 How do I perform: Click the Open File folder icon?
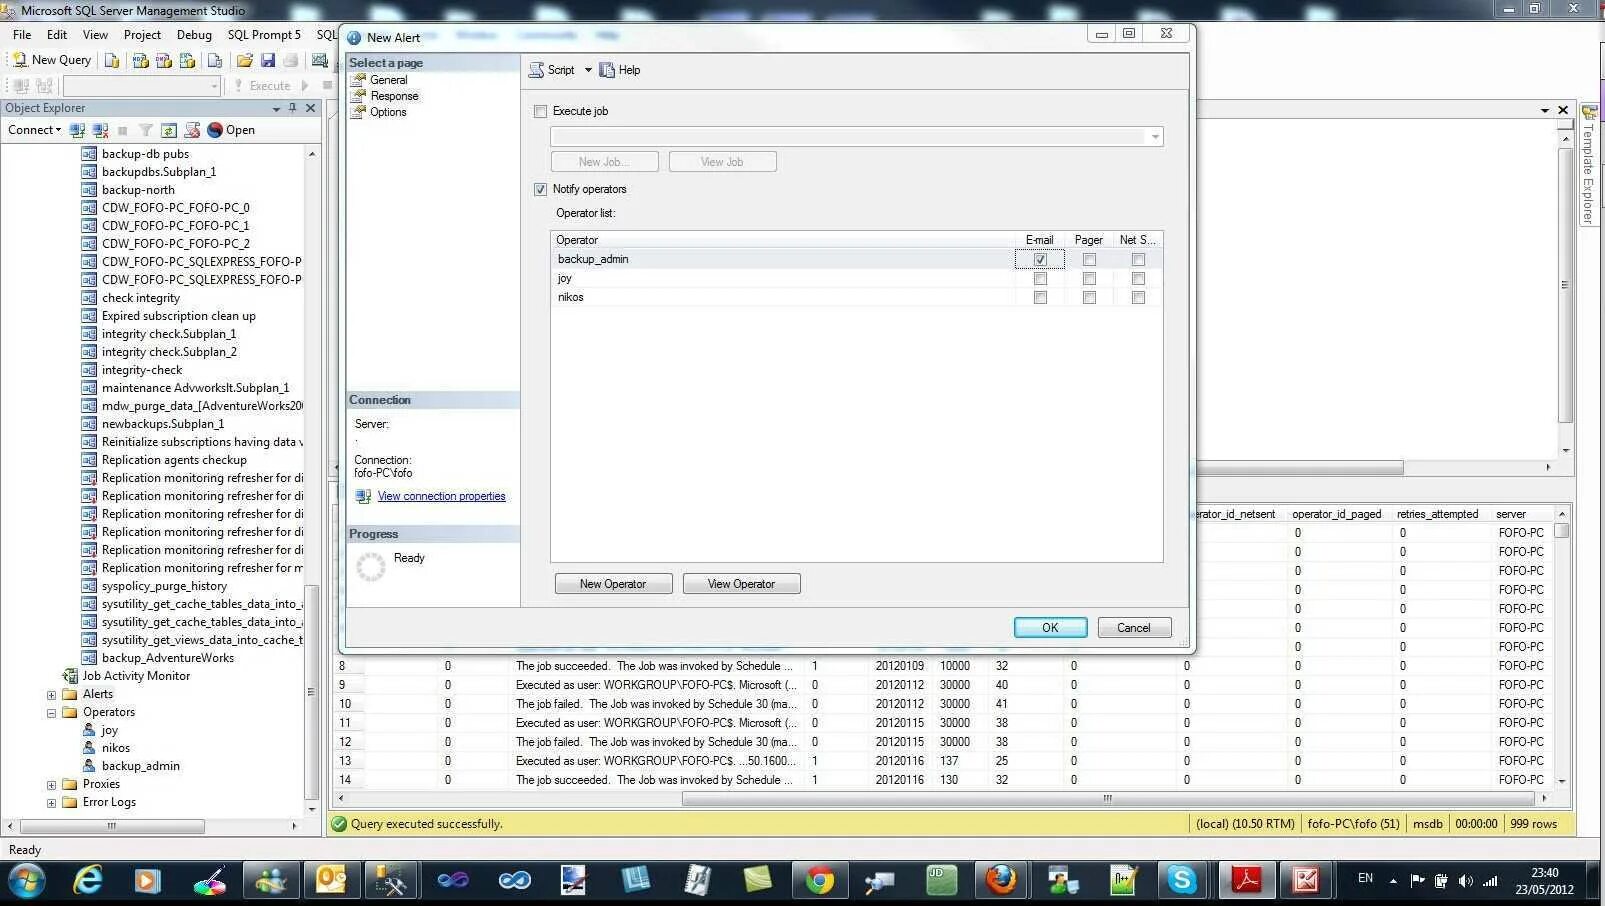coord(244,60)
